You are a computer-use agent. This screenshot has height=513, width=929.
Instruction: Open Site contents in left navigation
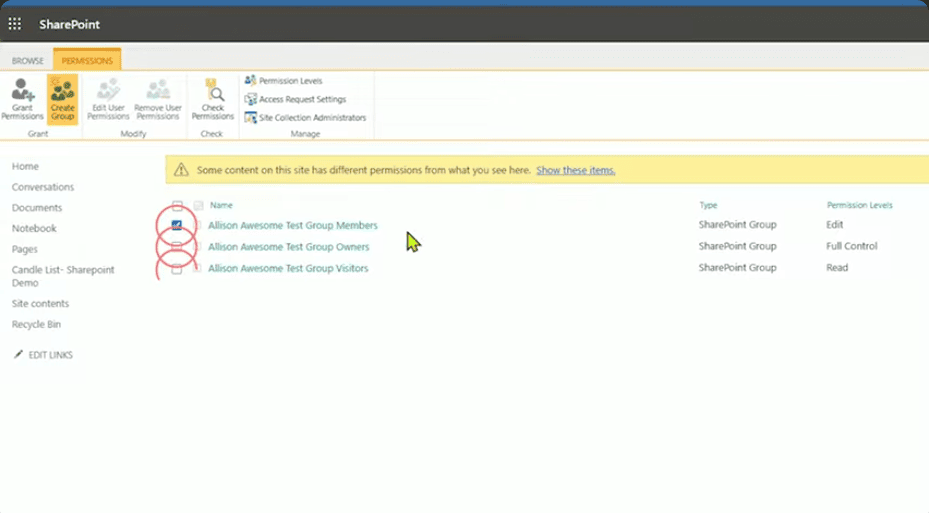[x=40, y=303]
